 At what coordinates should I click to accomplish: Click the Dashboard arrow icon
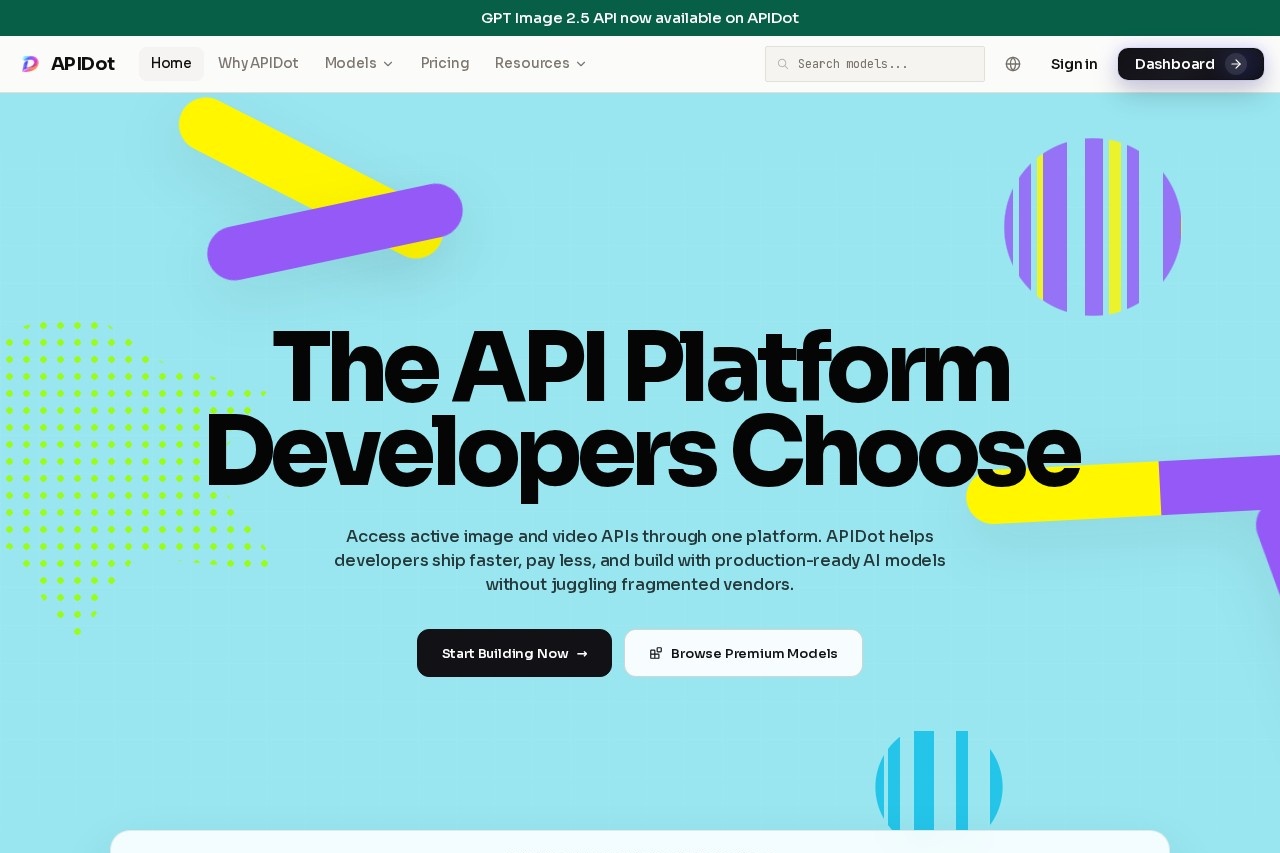click(x=1236, y=64)
